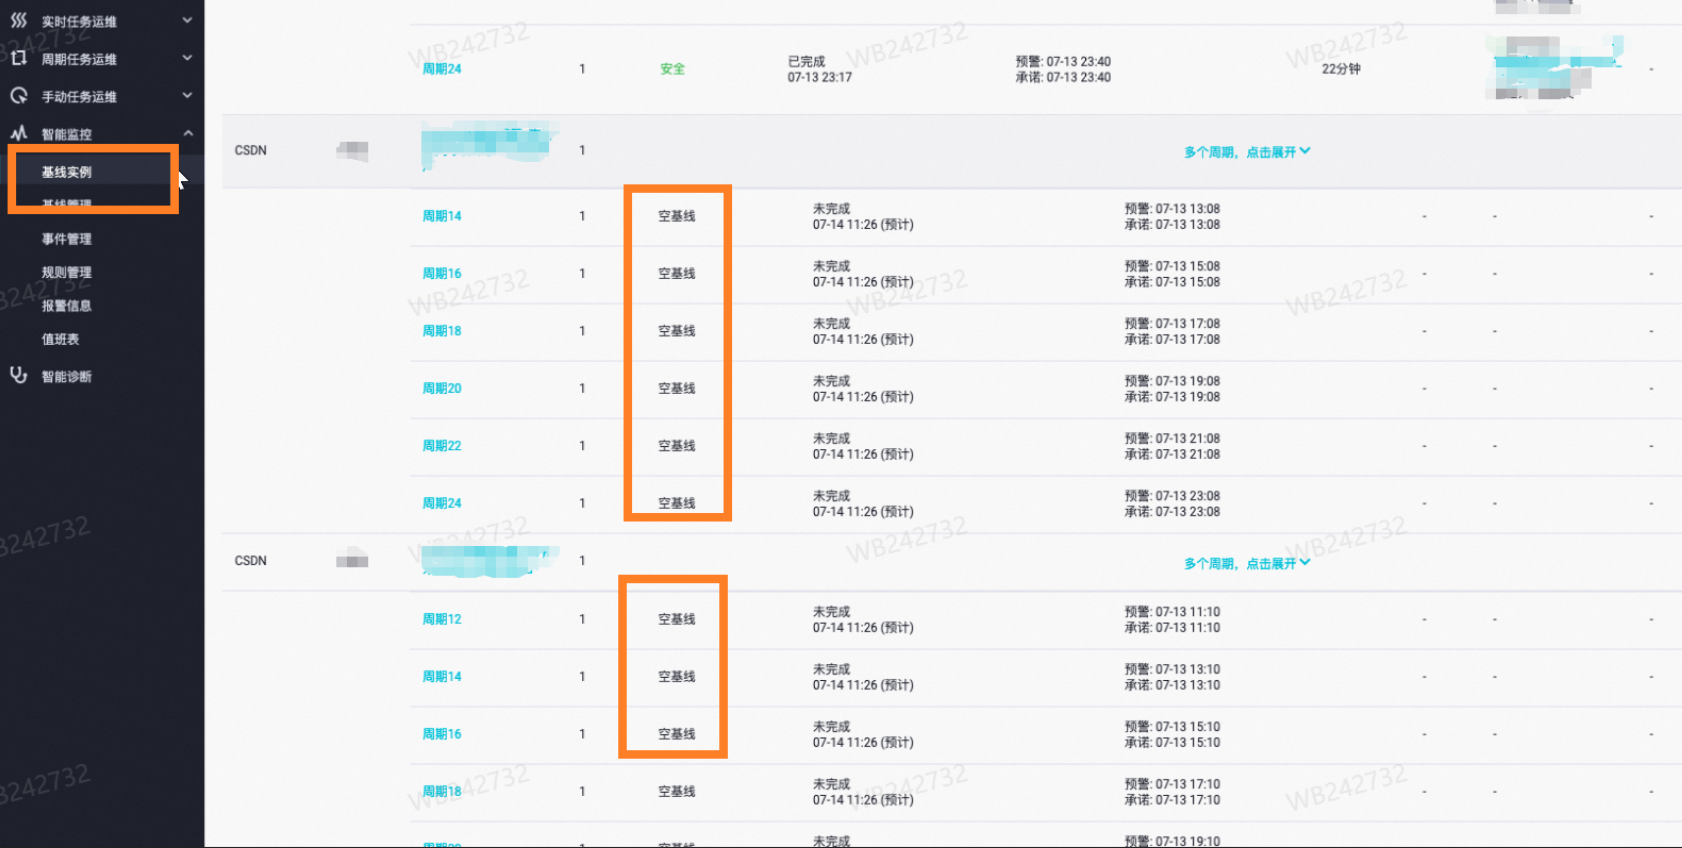Open 规则管理 in the sidebar
This screenshot has height=848, width=1682.
pyautogui.click(x=66, y=272)
